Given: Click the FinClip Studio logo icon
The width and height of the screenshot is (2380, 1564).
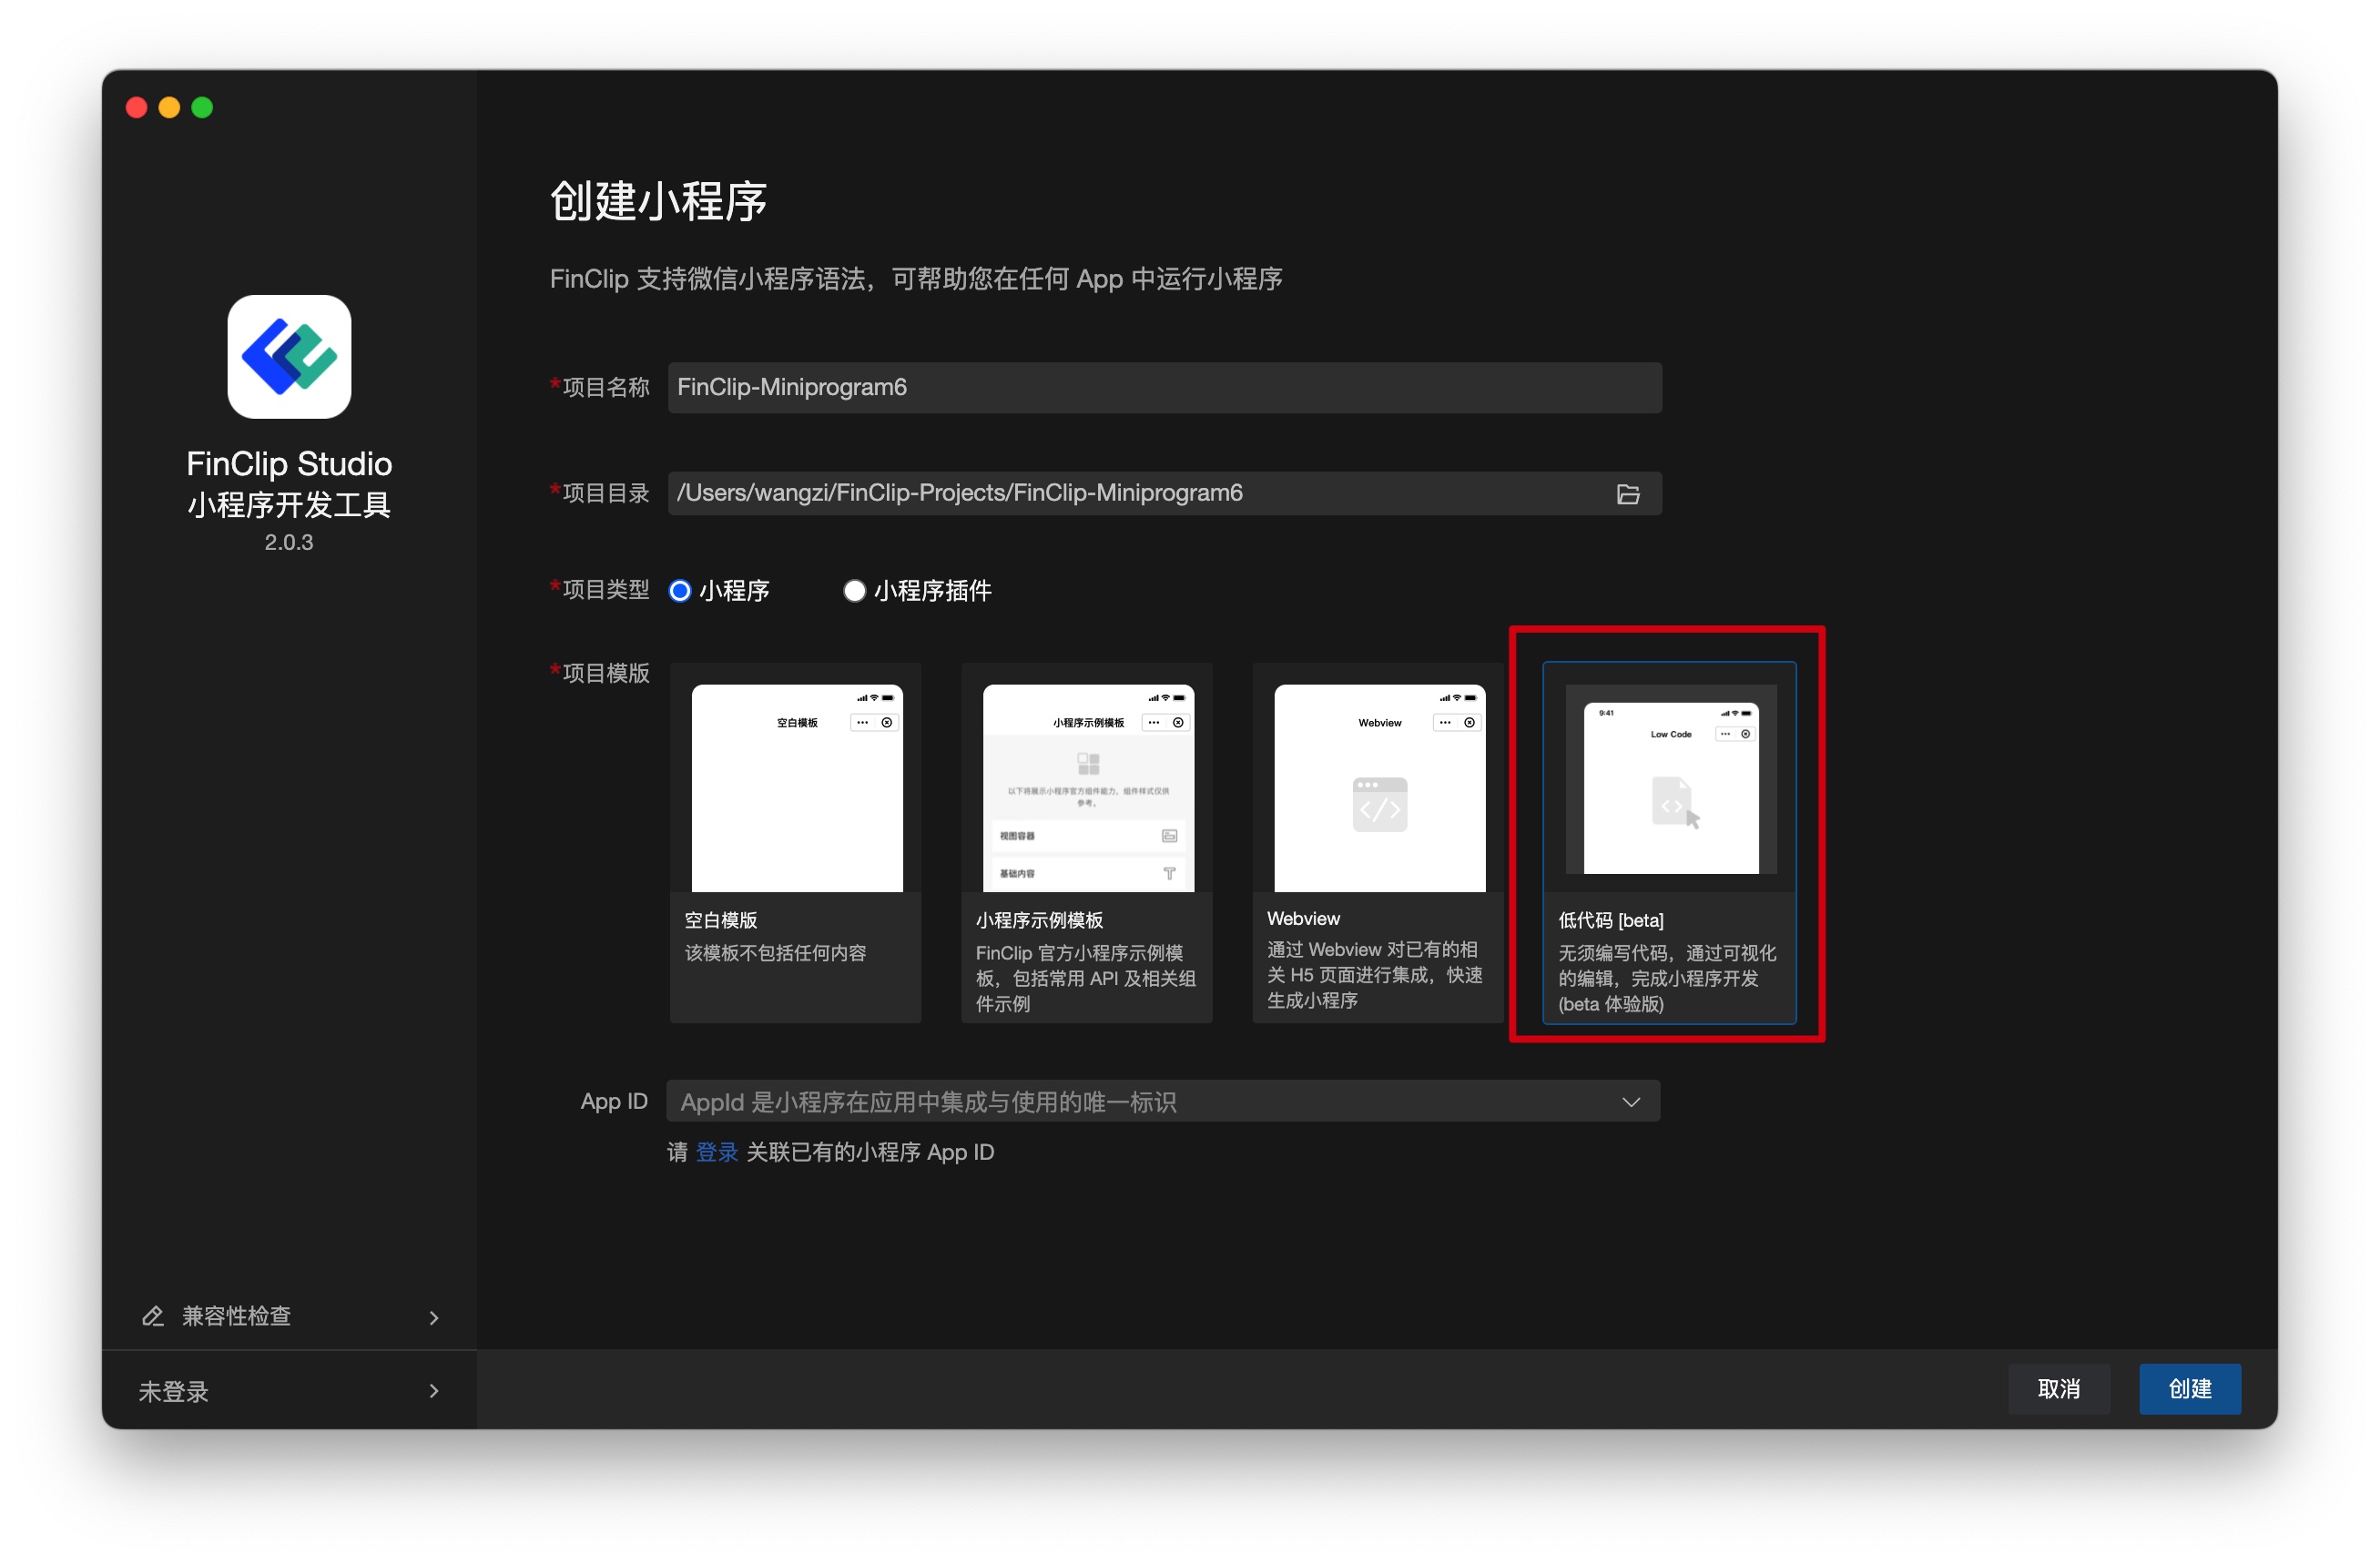Looking at the screenshot, I should (289, 357).
